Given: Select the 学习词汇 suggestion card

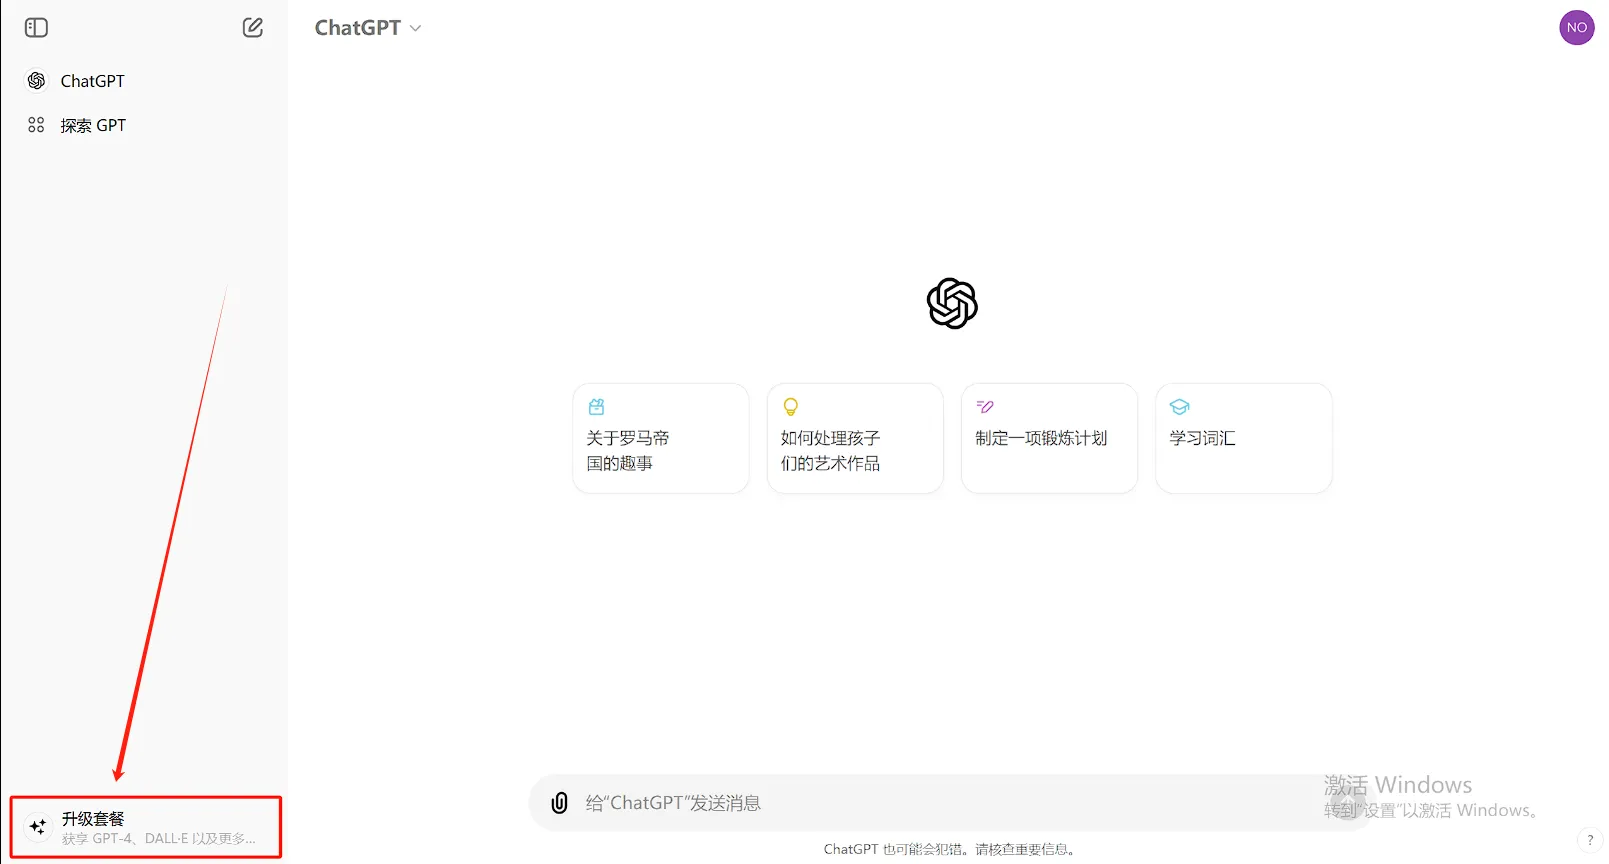Looking at the screenshot, I should tap(1243, 438).
